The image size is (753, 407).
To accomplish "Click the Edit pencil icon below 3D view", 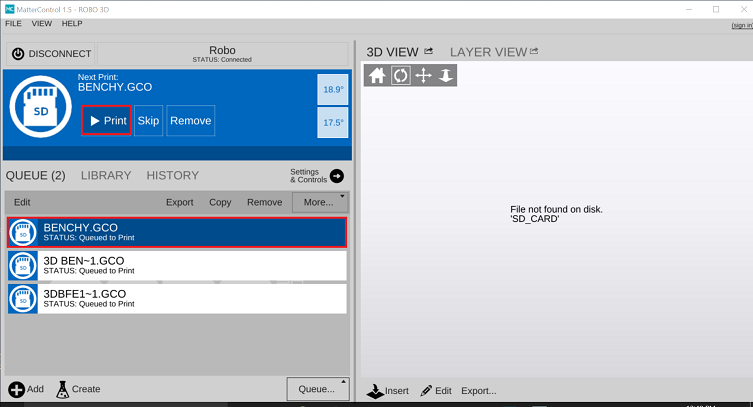I will (x=426, y=391).
